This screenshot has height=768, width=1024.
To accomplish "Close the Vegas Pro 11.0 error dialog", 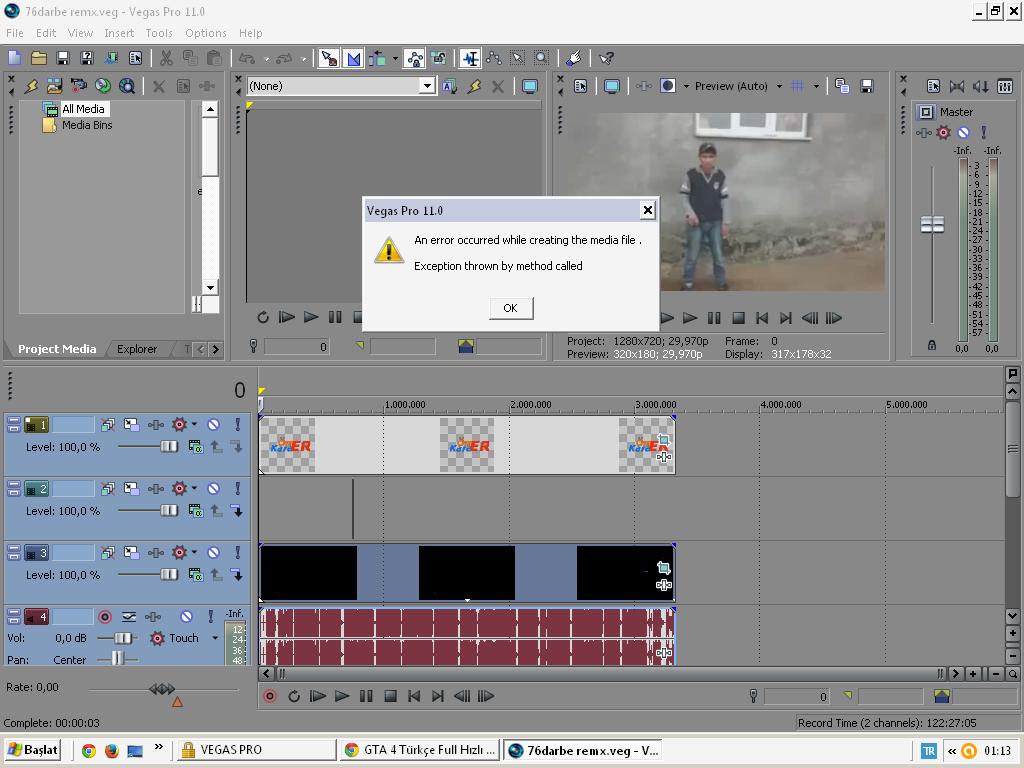I will tap(647, 210).
